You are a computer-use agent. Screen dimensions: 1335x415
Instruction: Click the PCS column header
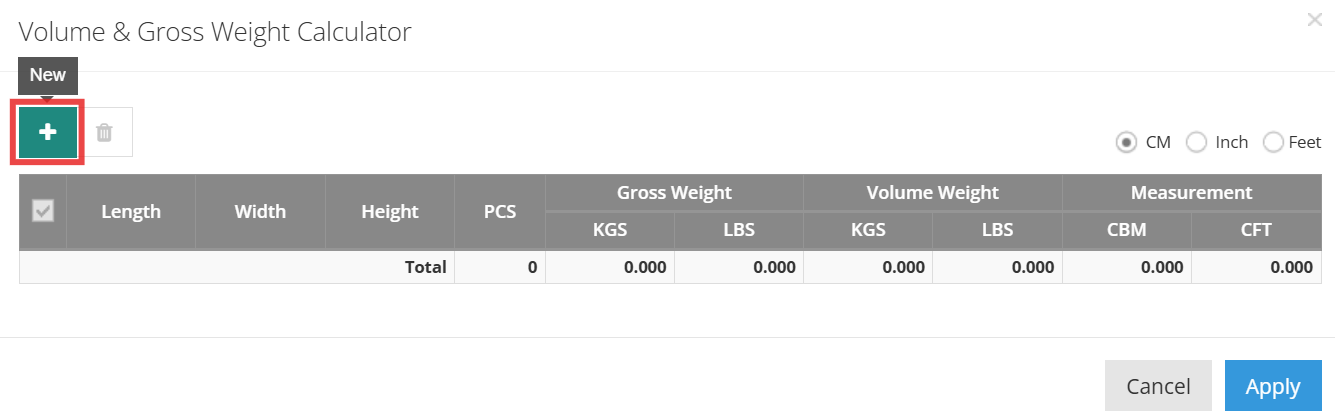coord(500,211)
